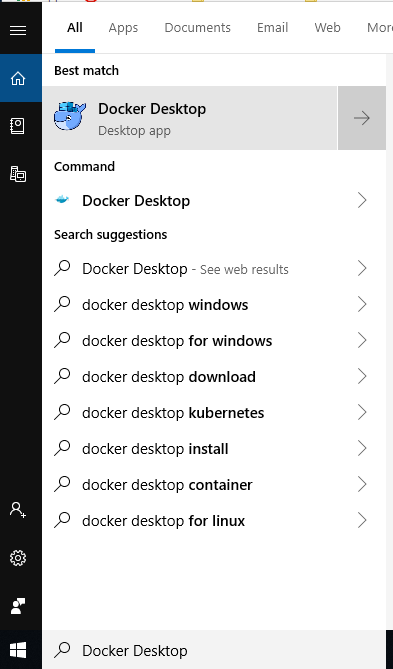393x669 pixels.
Task: Switch to the Email tab
Action: tap(272, 28)
